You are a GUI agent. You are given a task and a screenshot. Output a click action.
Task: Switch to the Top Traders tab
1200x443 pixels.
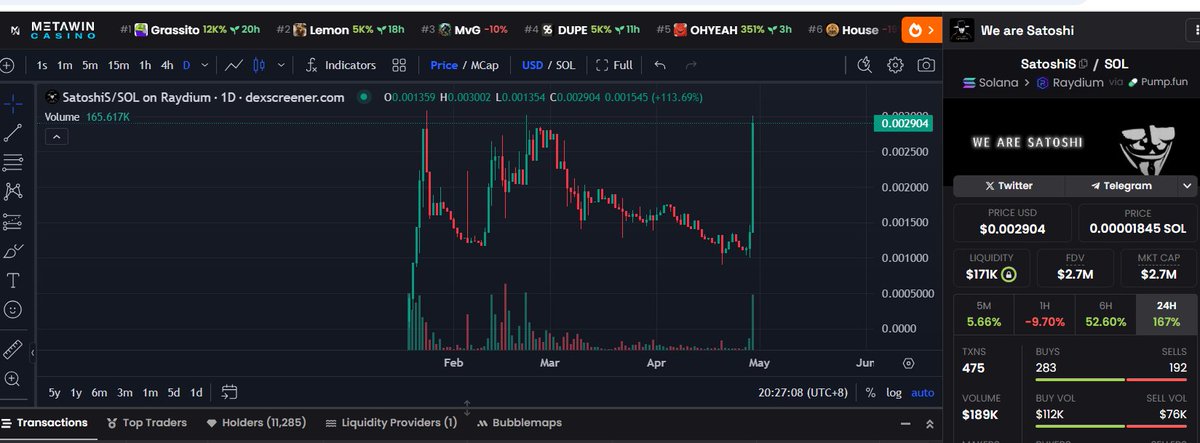coord(146,423)
